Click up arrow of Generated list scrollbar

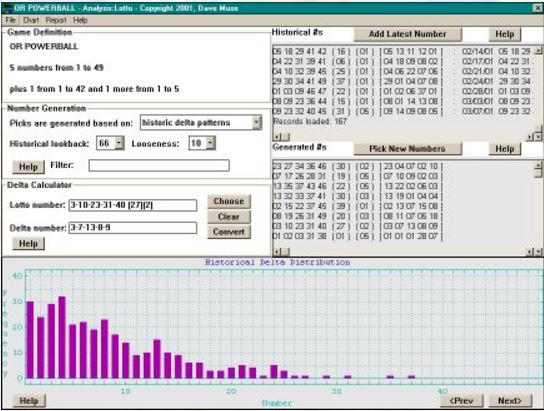pos(538,165)
